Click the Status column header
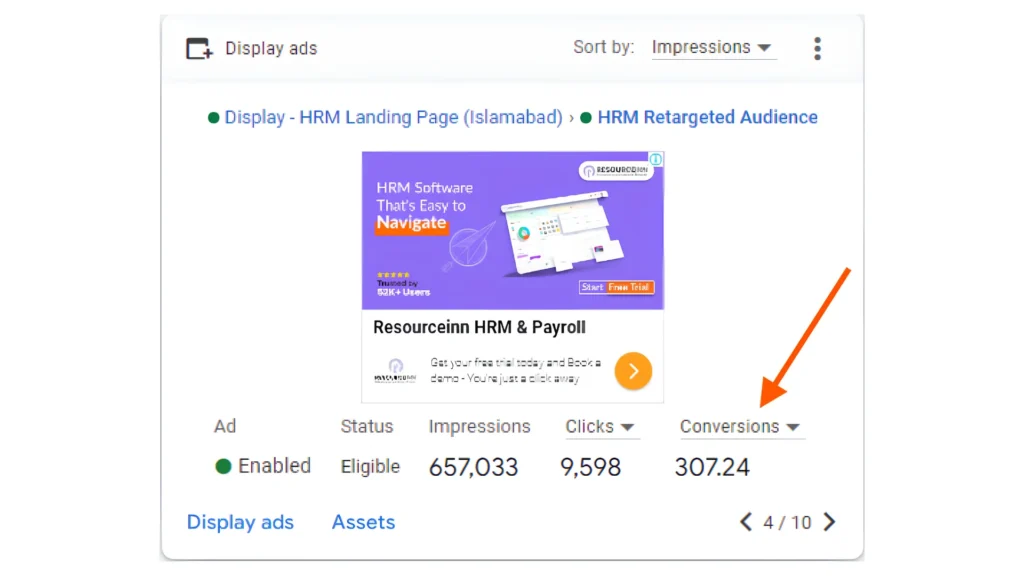Image resolution: width=1024 pixels, height=576 pixels. pyautogui.click(x=366, y=426)
